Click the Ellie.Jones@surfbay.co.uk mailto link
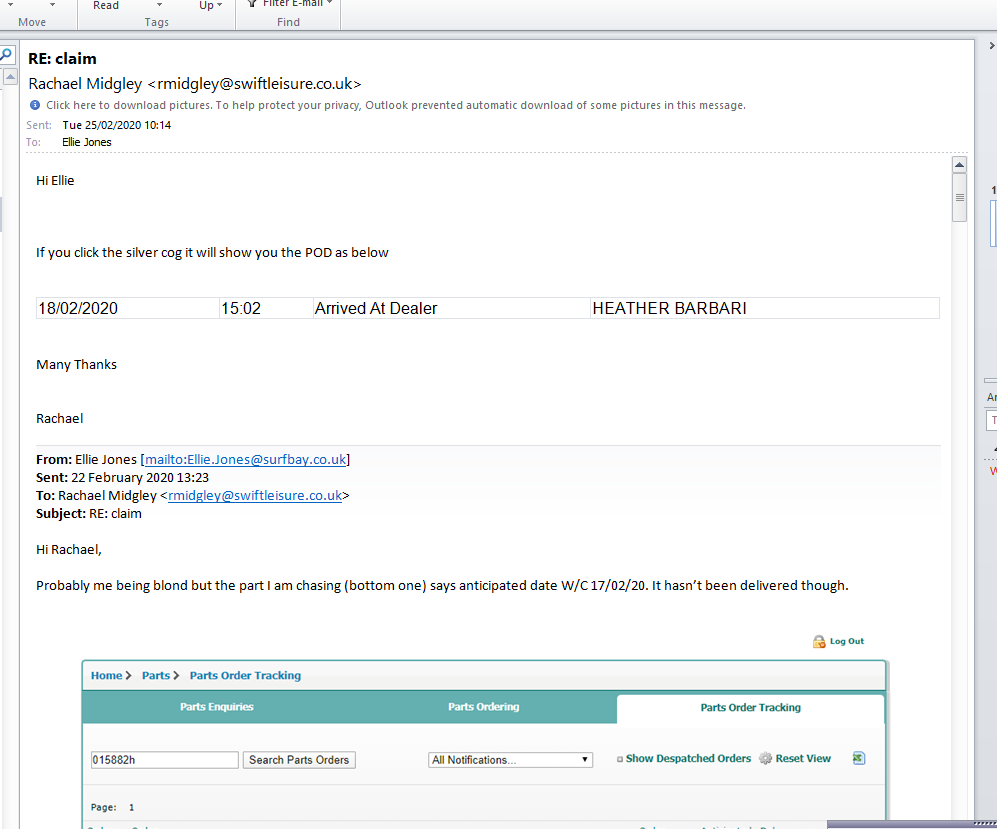 245,460
